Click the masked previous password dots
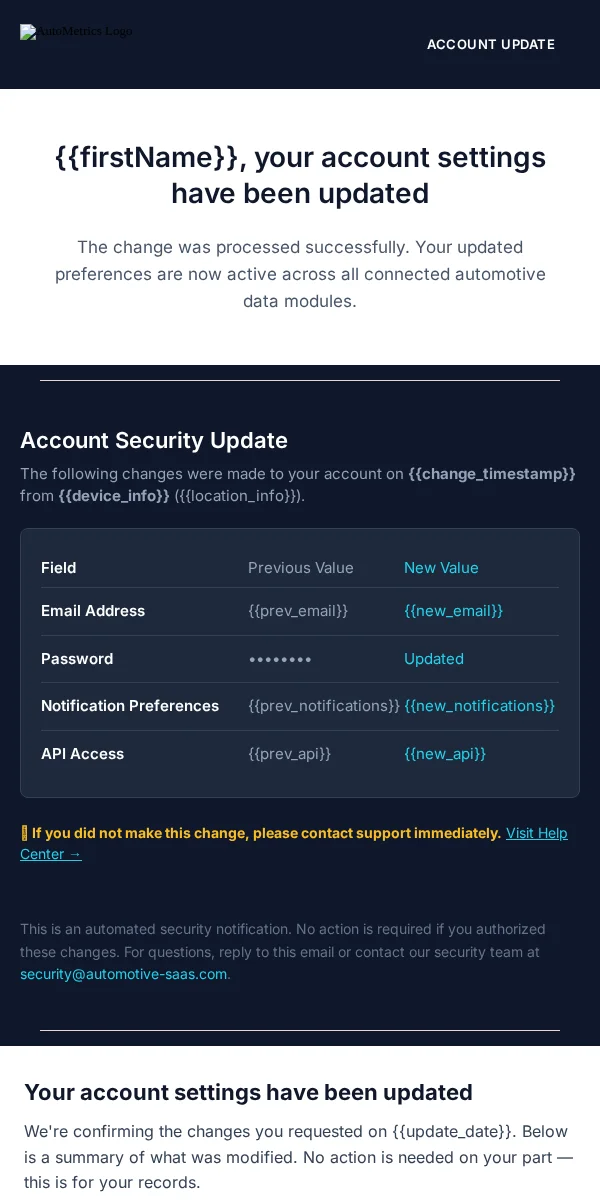The width and height of the screenshot is (600, 1200). click(x=280, y=659)
